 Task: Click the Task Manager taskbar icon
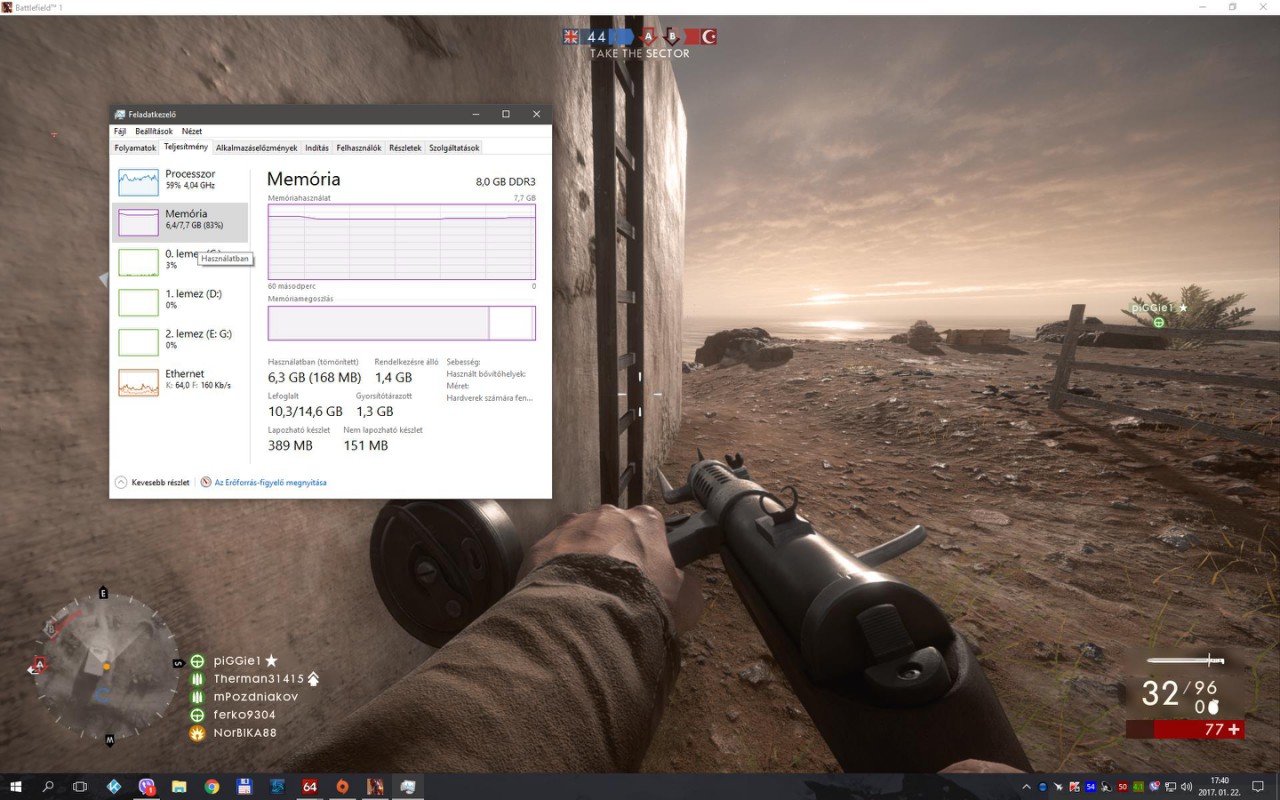(x=408, y=786)
